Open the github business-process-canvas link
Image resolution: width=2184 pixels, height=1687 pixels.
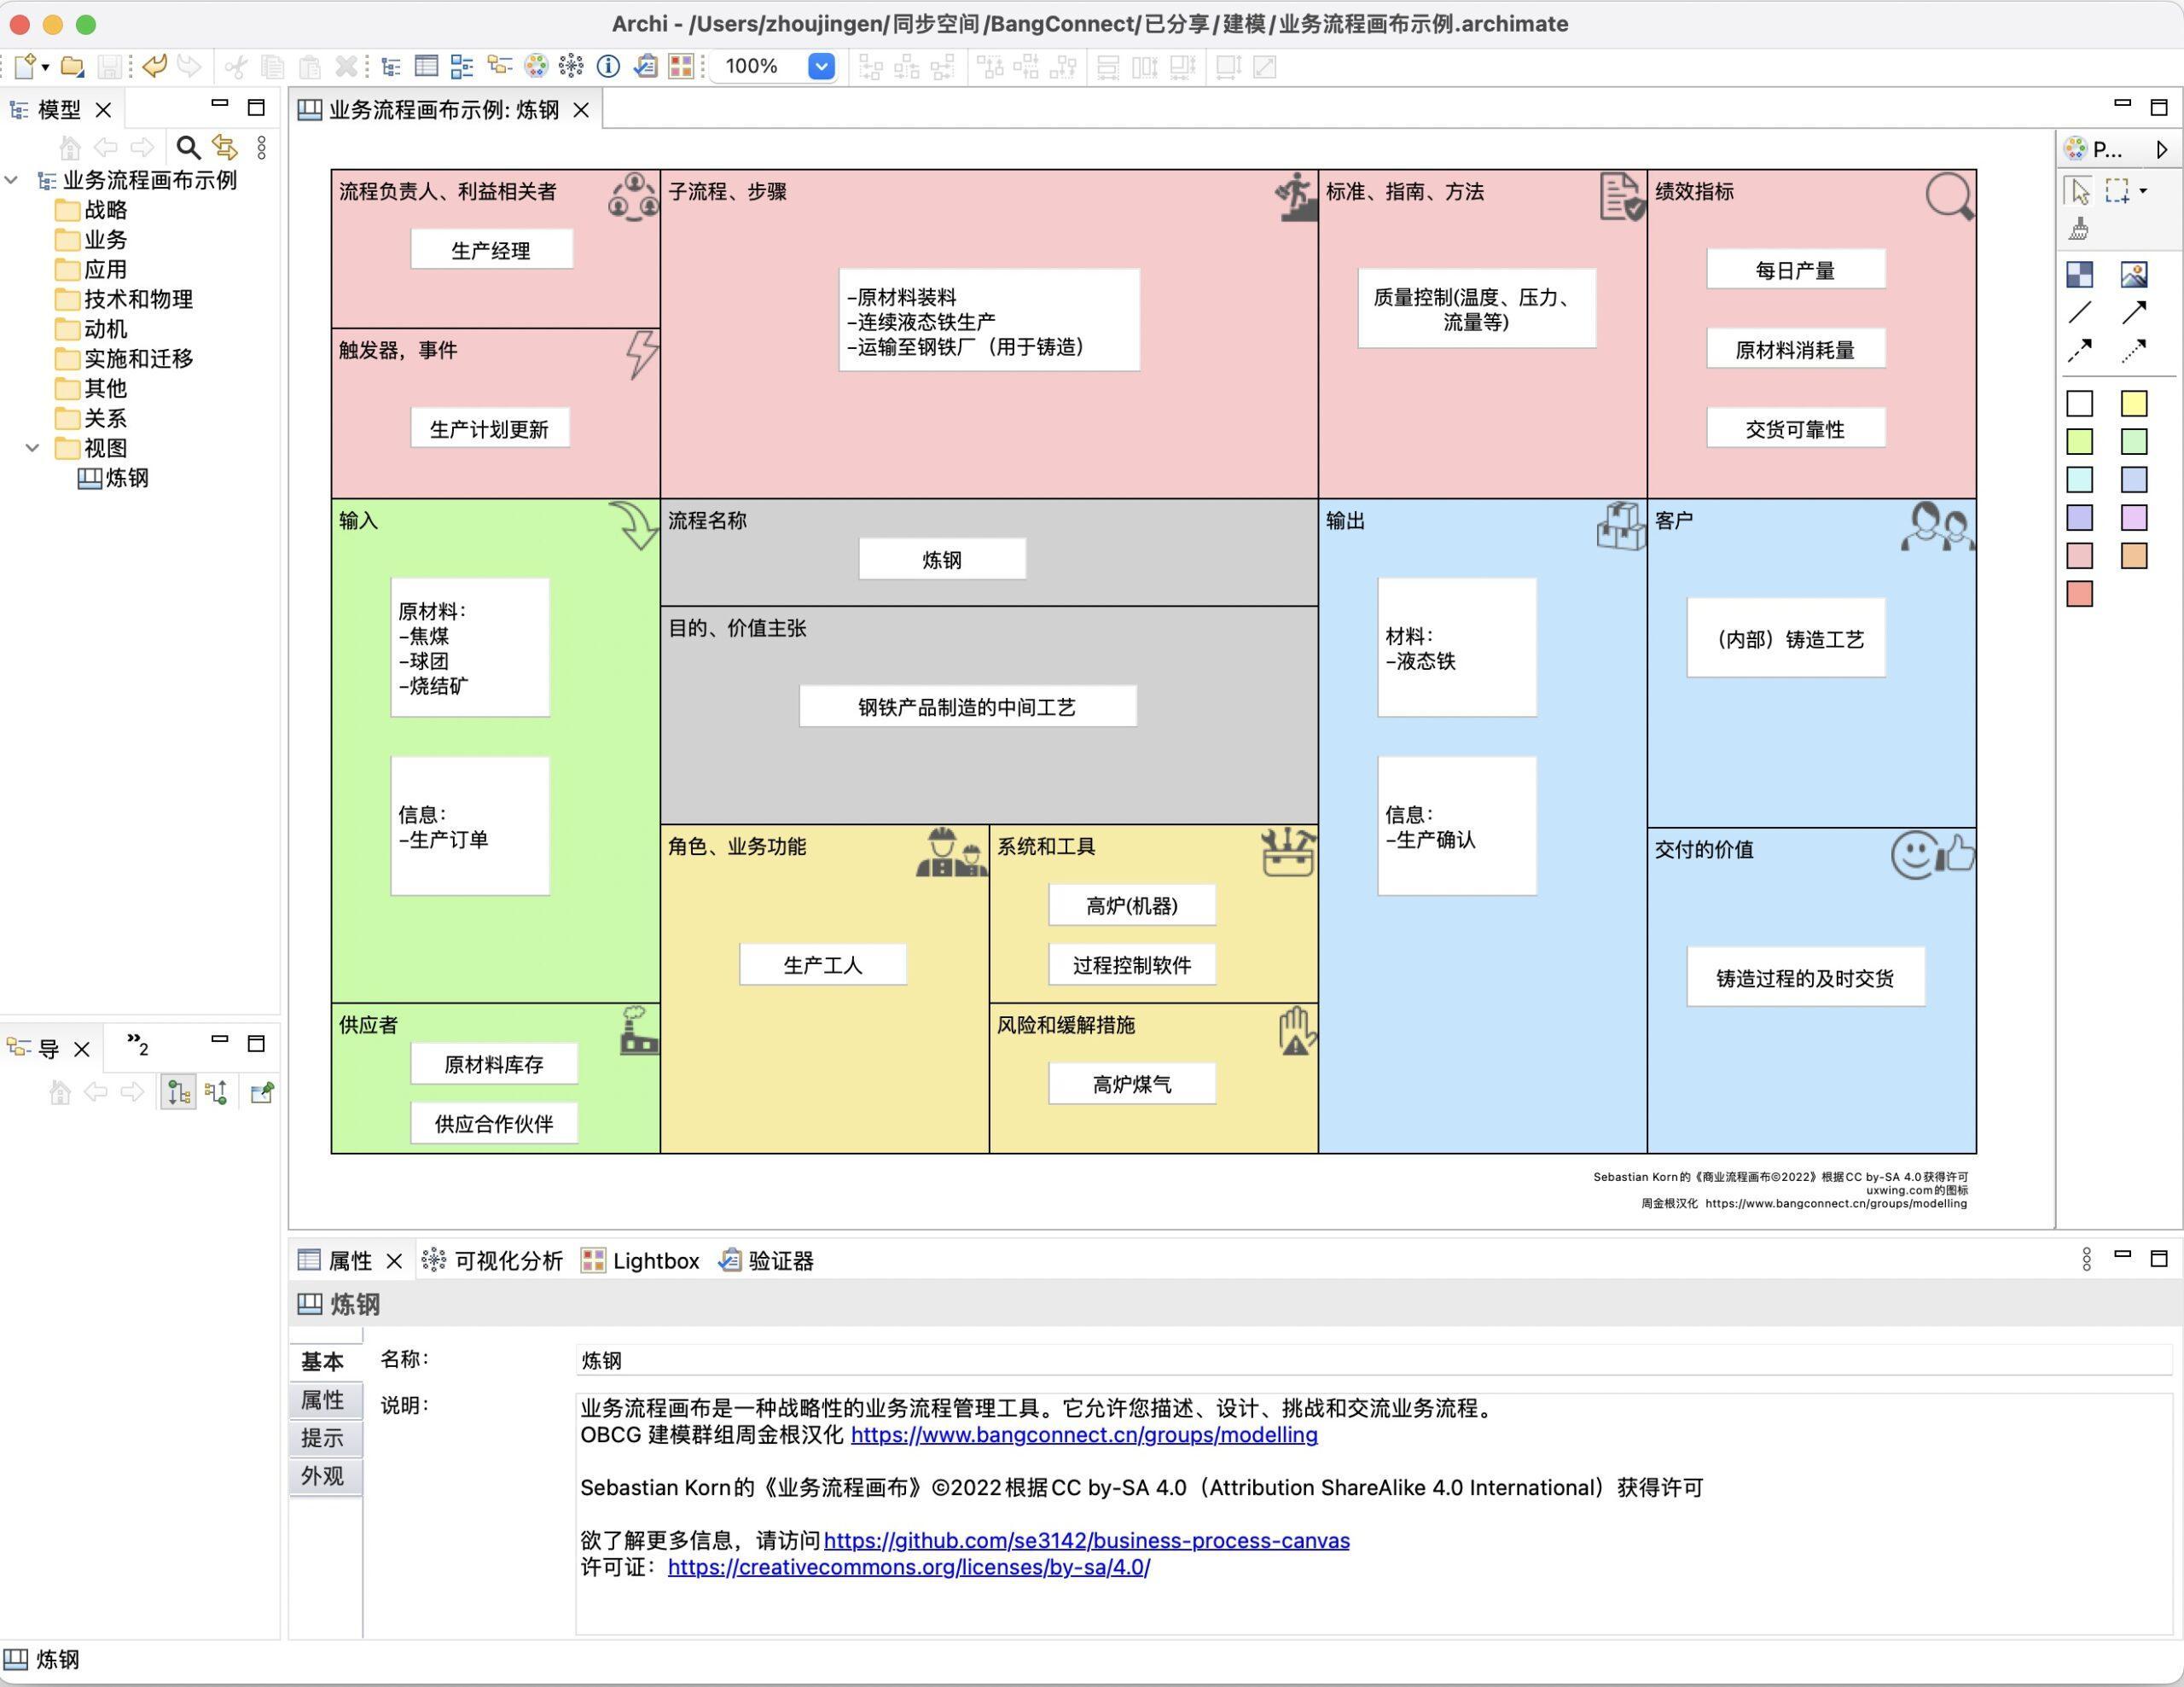tap(1086, 1541)
